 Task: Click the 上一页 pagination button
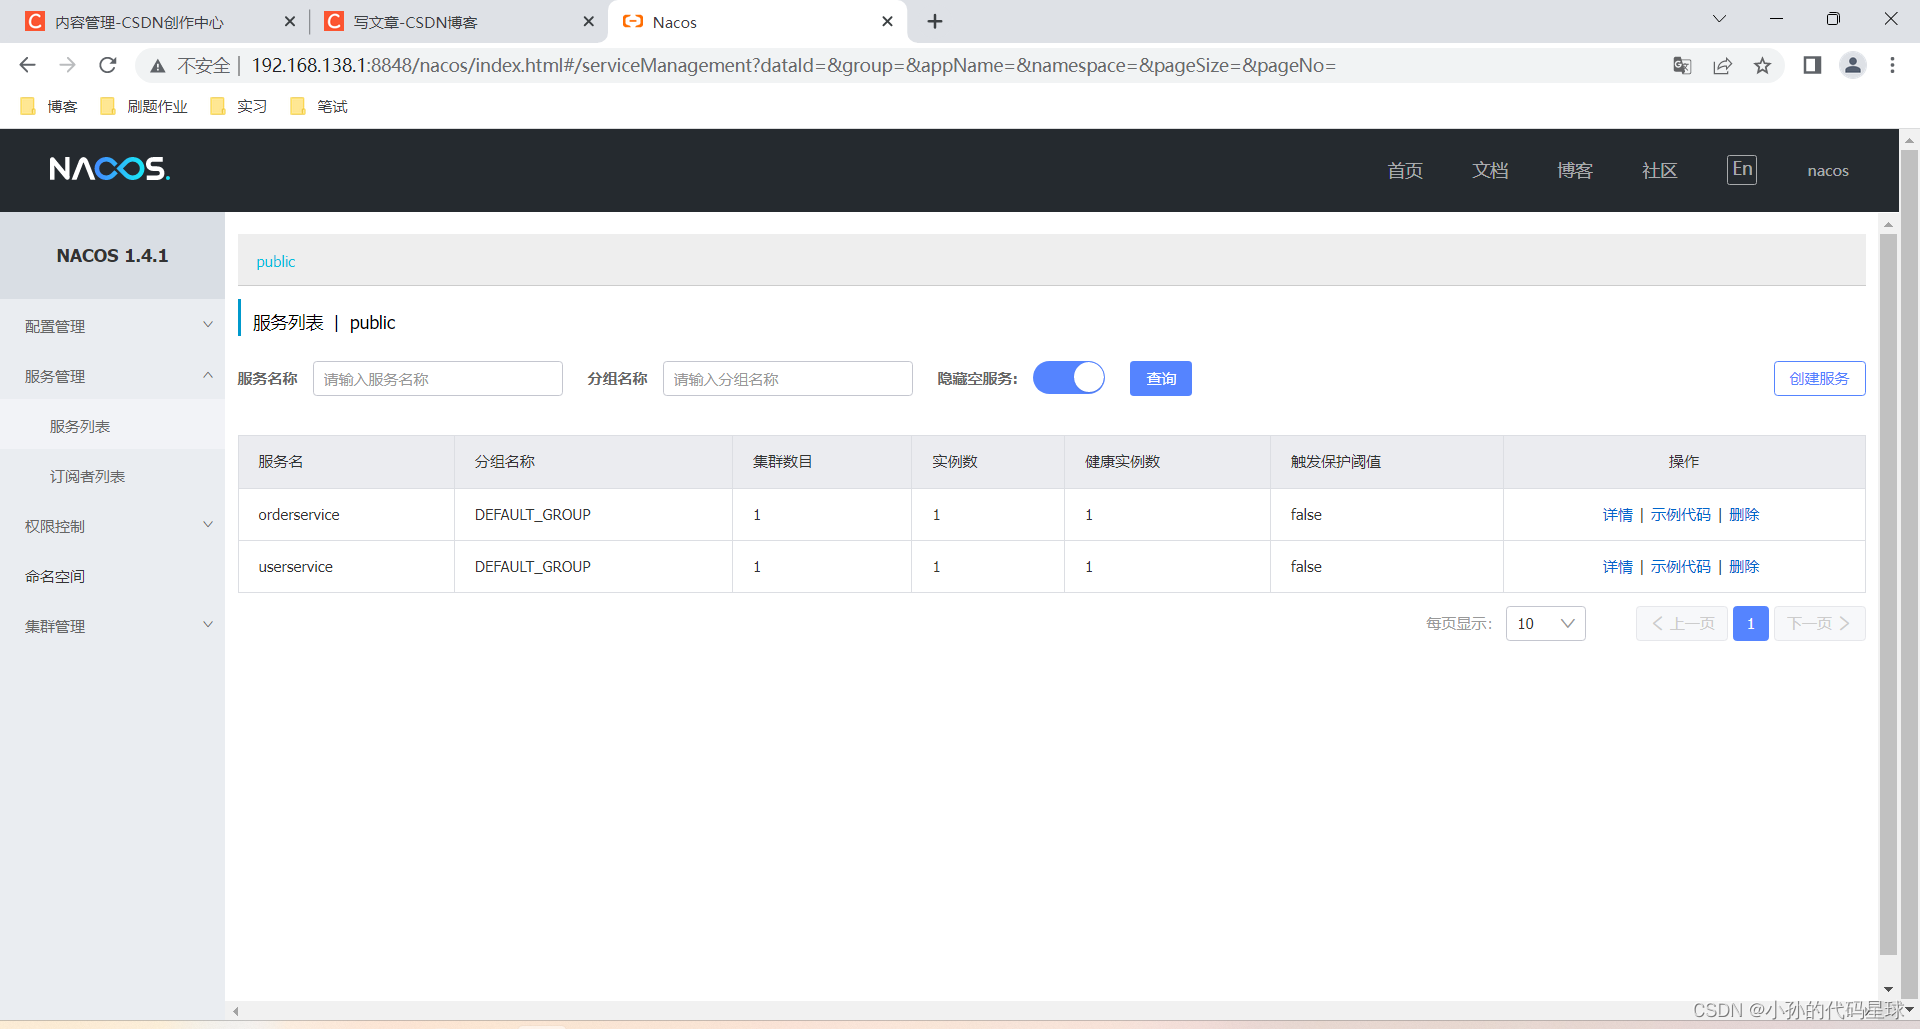point(1682,623)
